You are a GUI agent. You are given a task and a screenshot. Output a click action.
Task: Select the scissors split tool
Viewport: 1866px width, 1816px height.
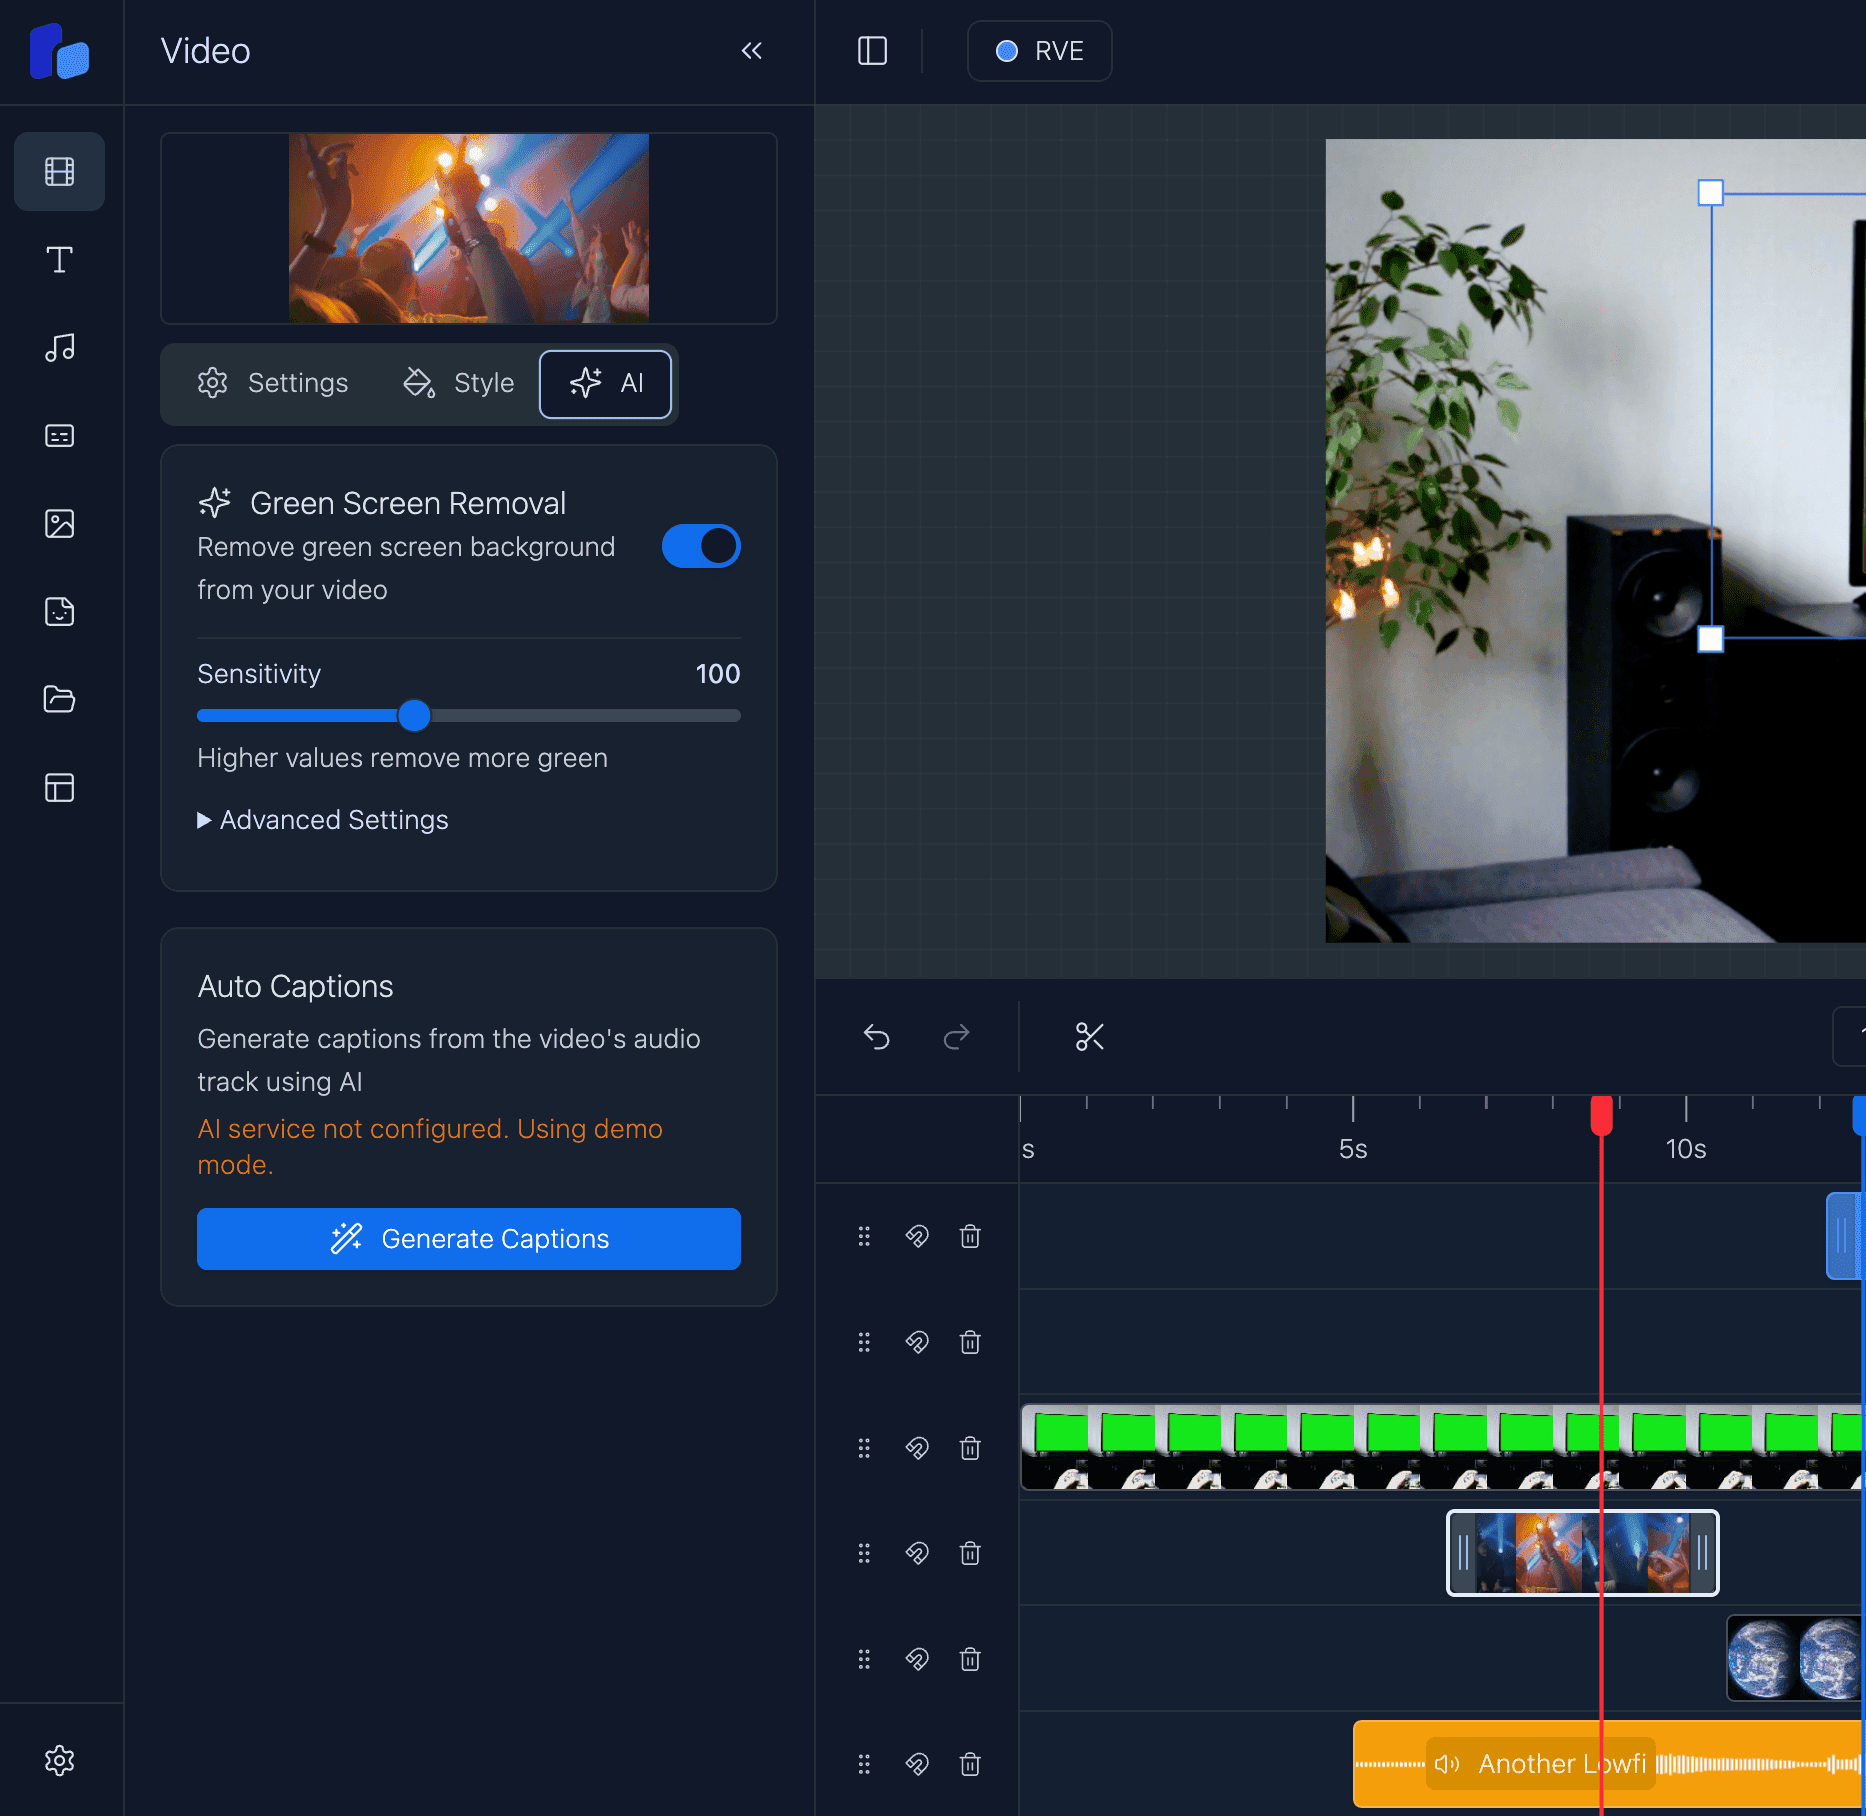click(x=1089, y=1037)
